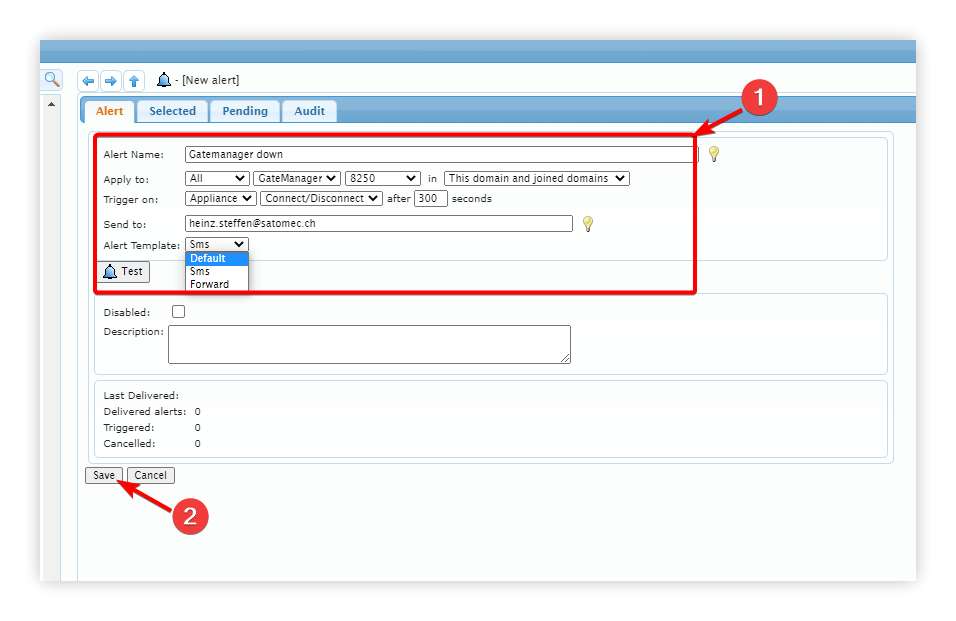Screen dimensions: 956x621
Task: Go up one level with up arrow
Action: (134, 80)
